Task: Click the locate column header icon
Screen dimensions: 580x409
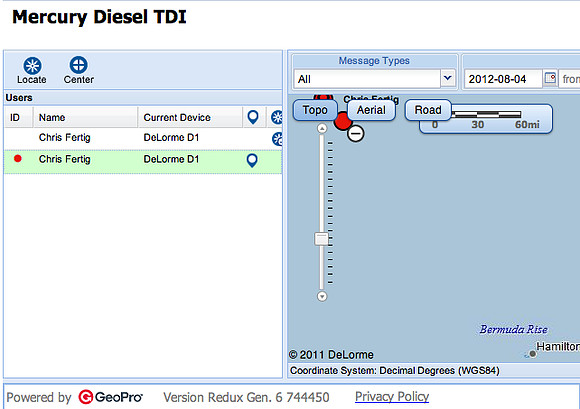Action: point(277,117)
